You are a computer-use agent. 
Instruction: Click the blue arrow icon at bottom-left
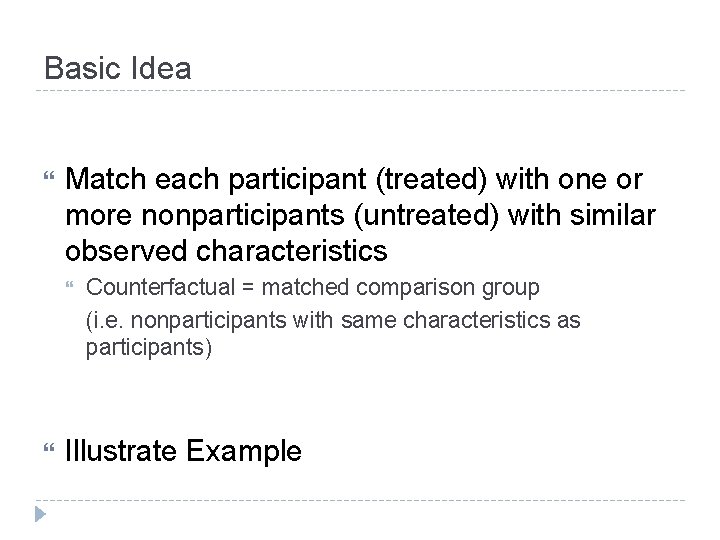click(x=40, y=514)
